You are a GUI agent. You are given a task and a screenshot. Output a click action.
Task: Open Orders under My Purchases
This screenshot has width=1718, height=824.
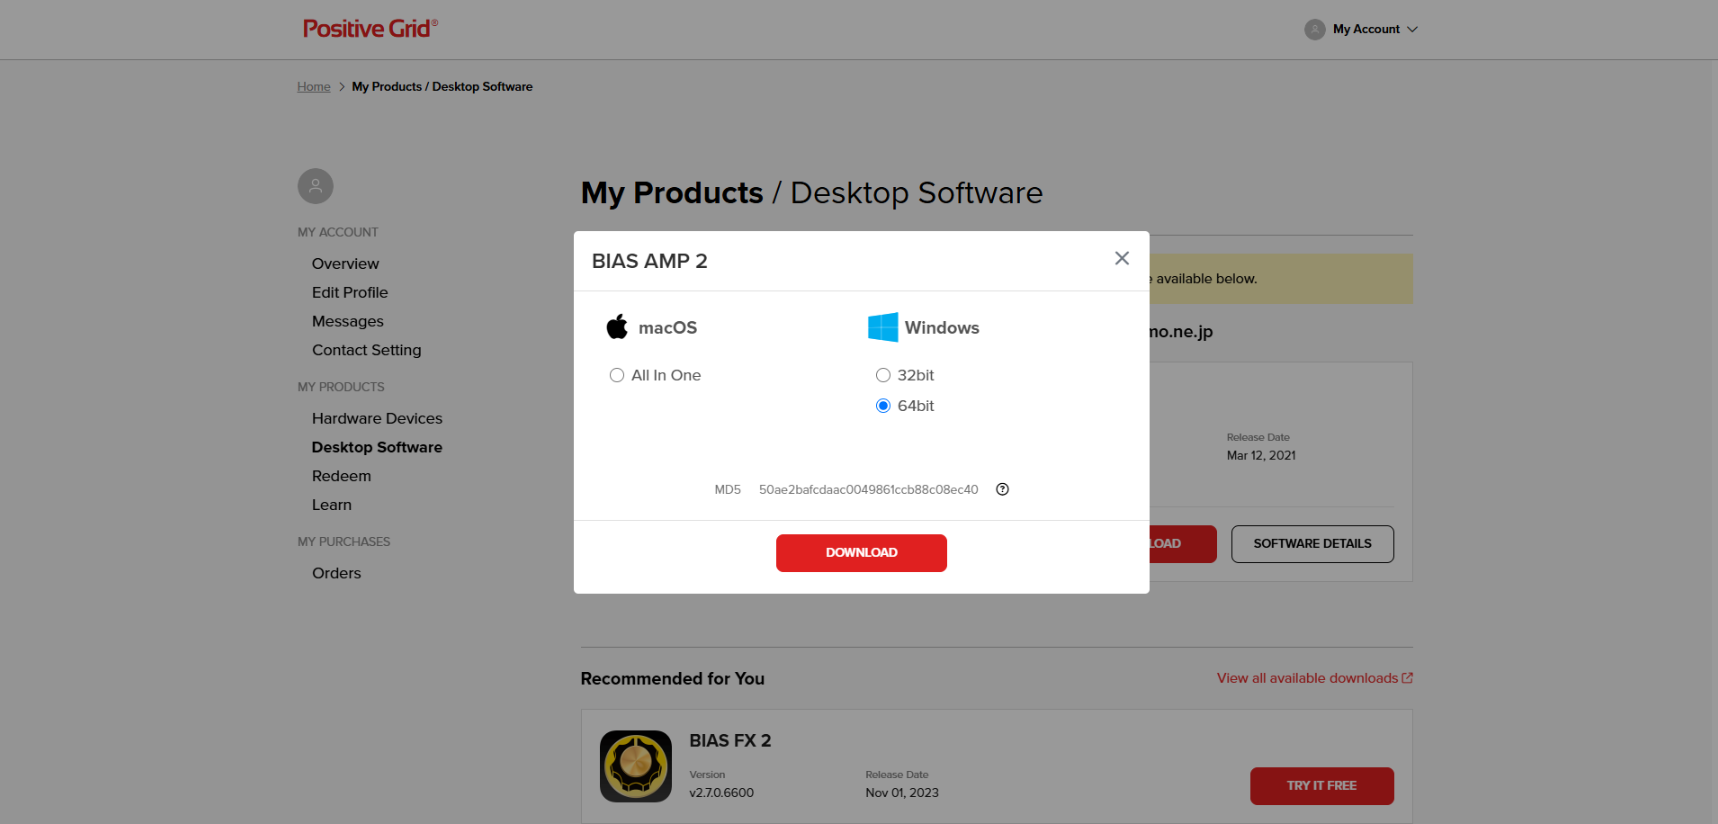point(336,574)
